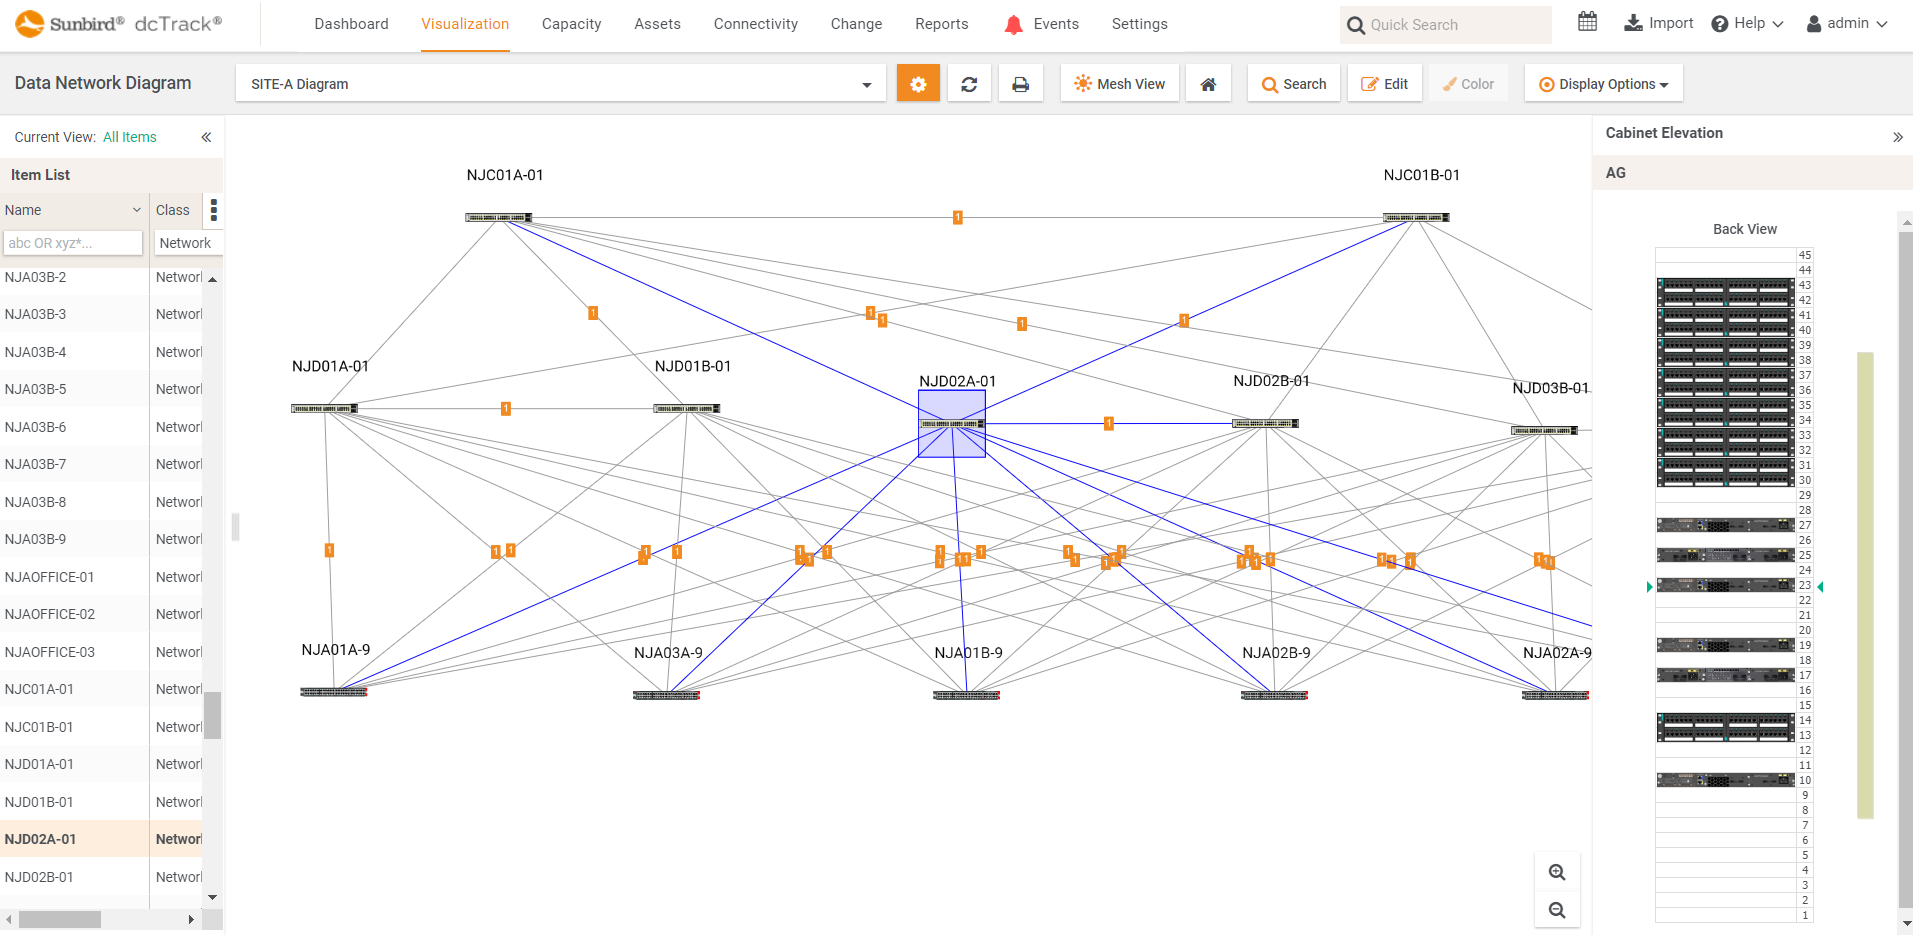This screenshot has height=935, width=1913.
Task: Open the Events notification bell
Action: pyautogui.click(x=1012, y=23)
